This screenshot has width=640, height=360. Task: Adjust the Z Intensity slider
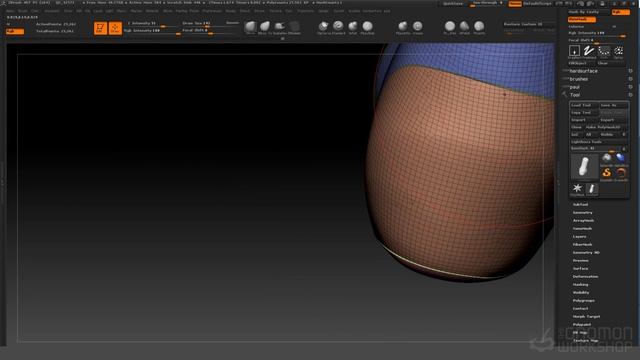(152, 24)
